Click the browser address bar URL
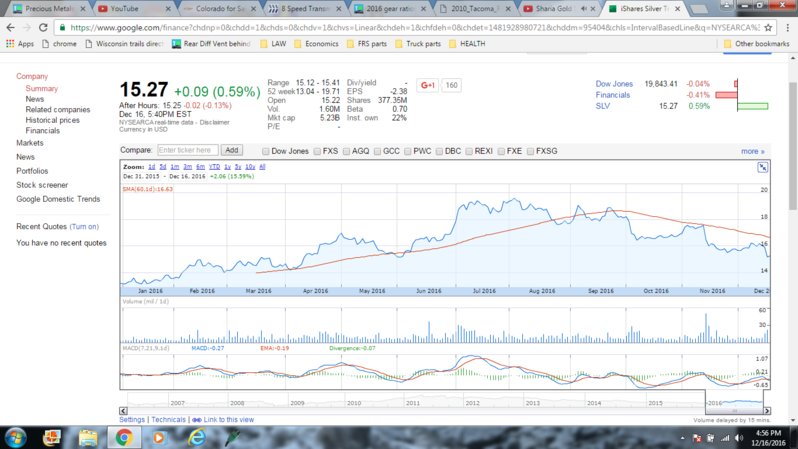The width and height of the screenshot is (798, 449). click(414, 27)
